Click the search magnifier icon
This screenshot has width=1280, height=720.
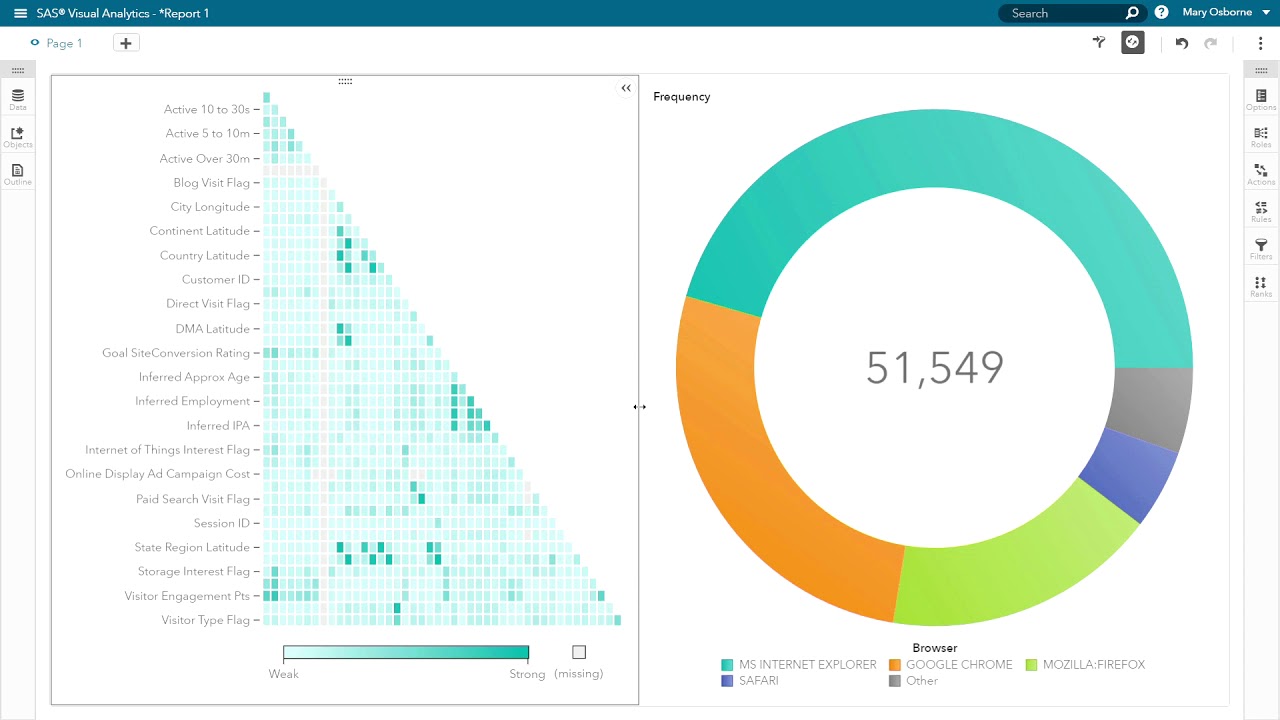pyautogui.click(x=1132, y=13)
